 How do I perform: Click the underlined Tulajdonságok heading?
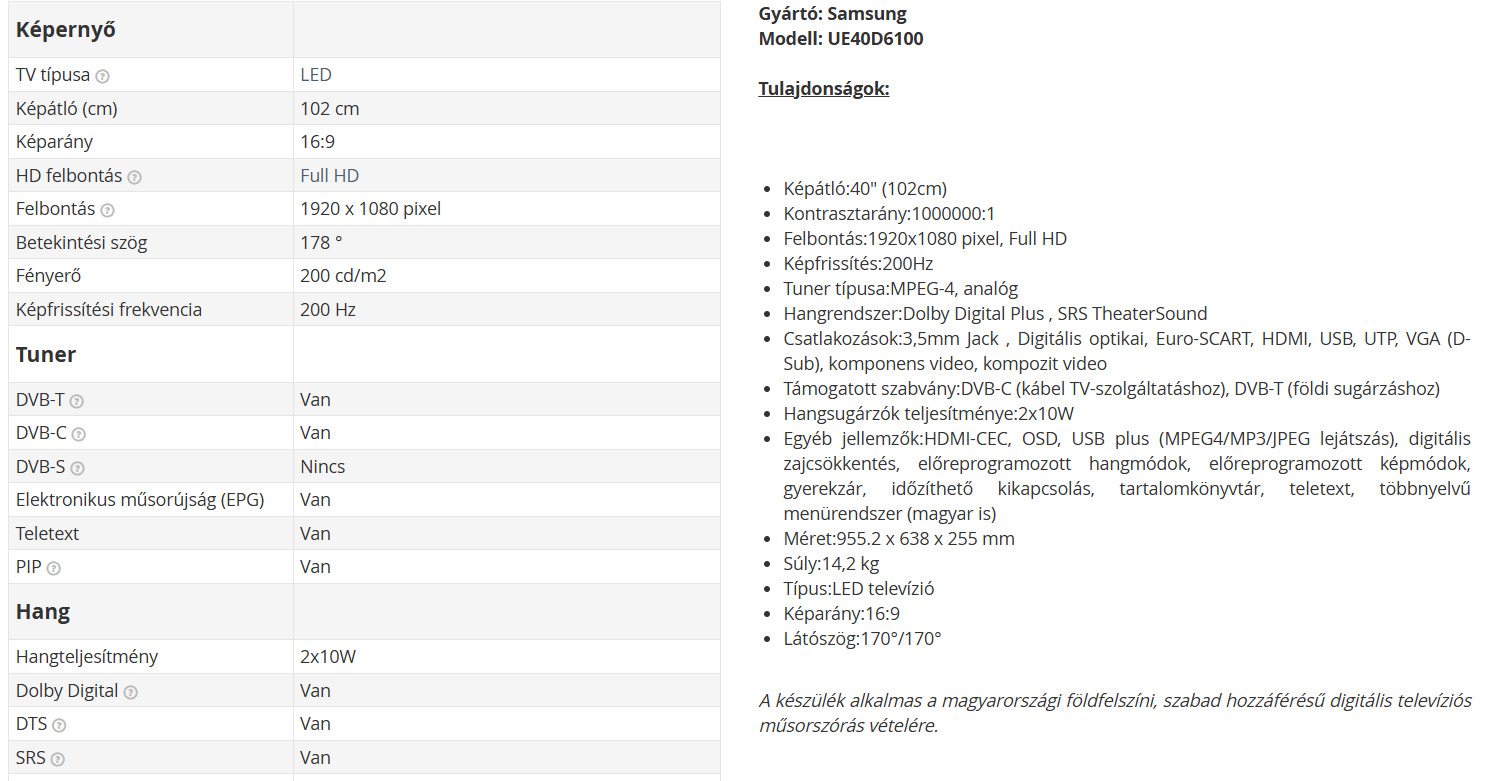click(x=824, y=89)
